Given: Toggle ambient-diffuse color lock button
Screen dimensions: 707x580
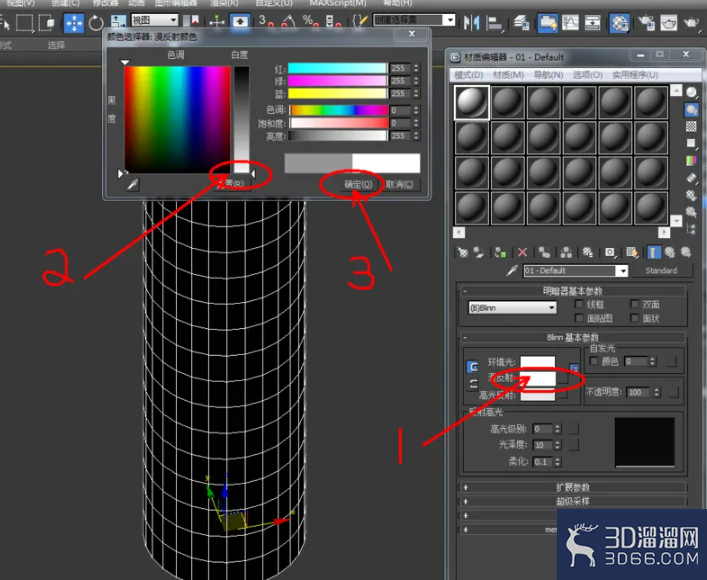Looking at the screenshot, I should click(472, 366).
